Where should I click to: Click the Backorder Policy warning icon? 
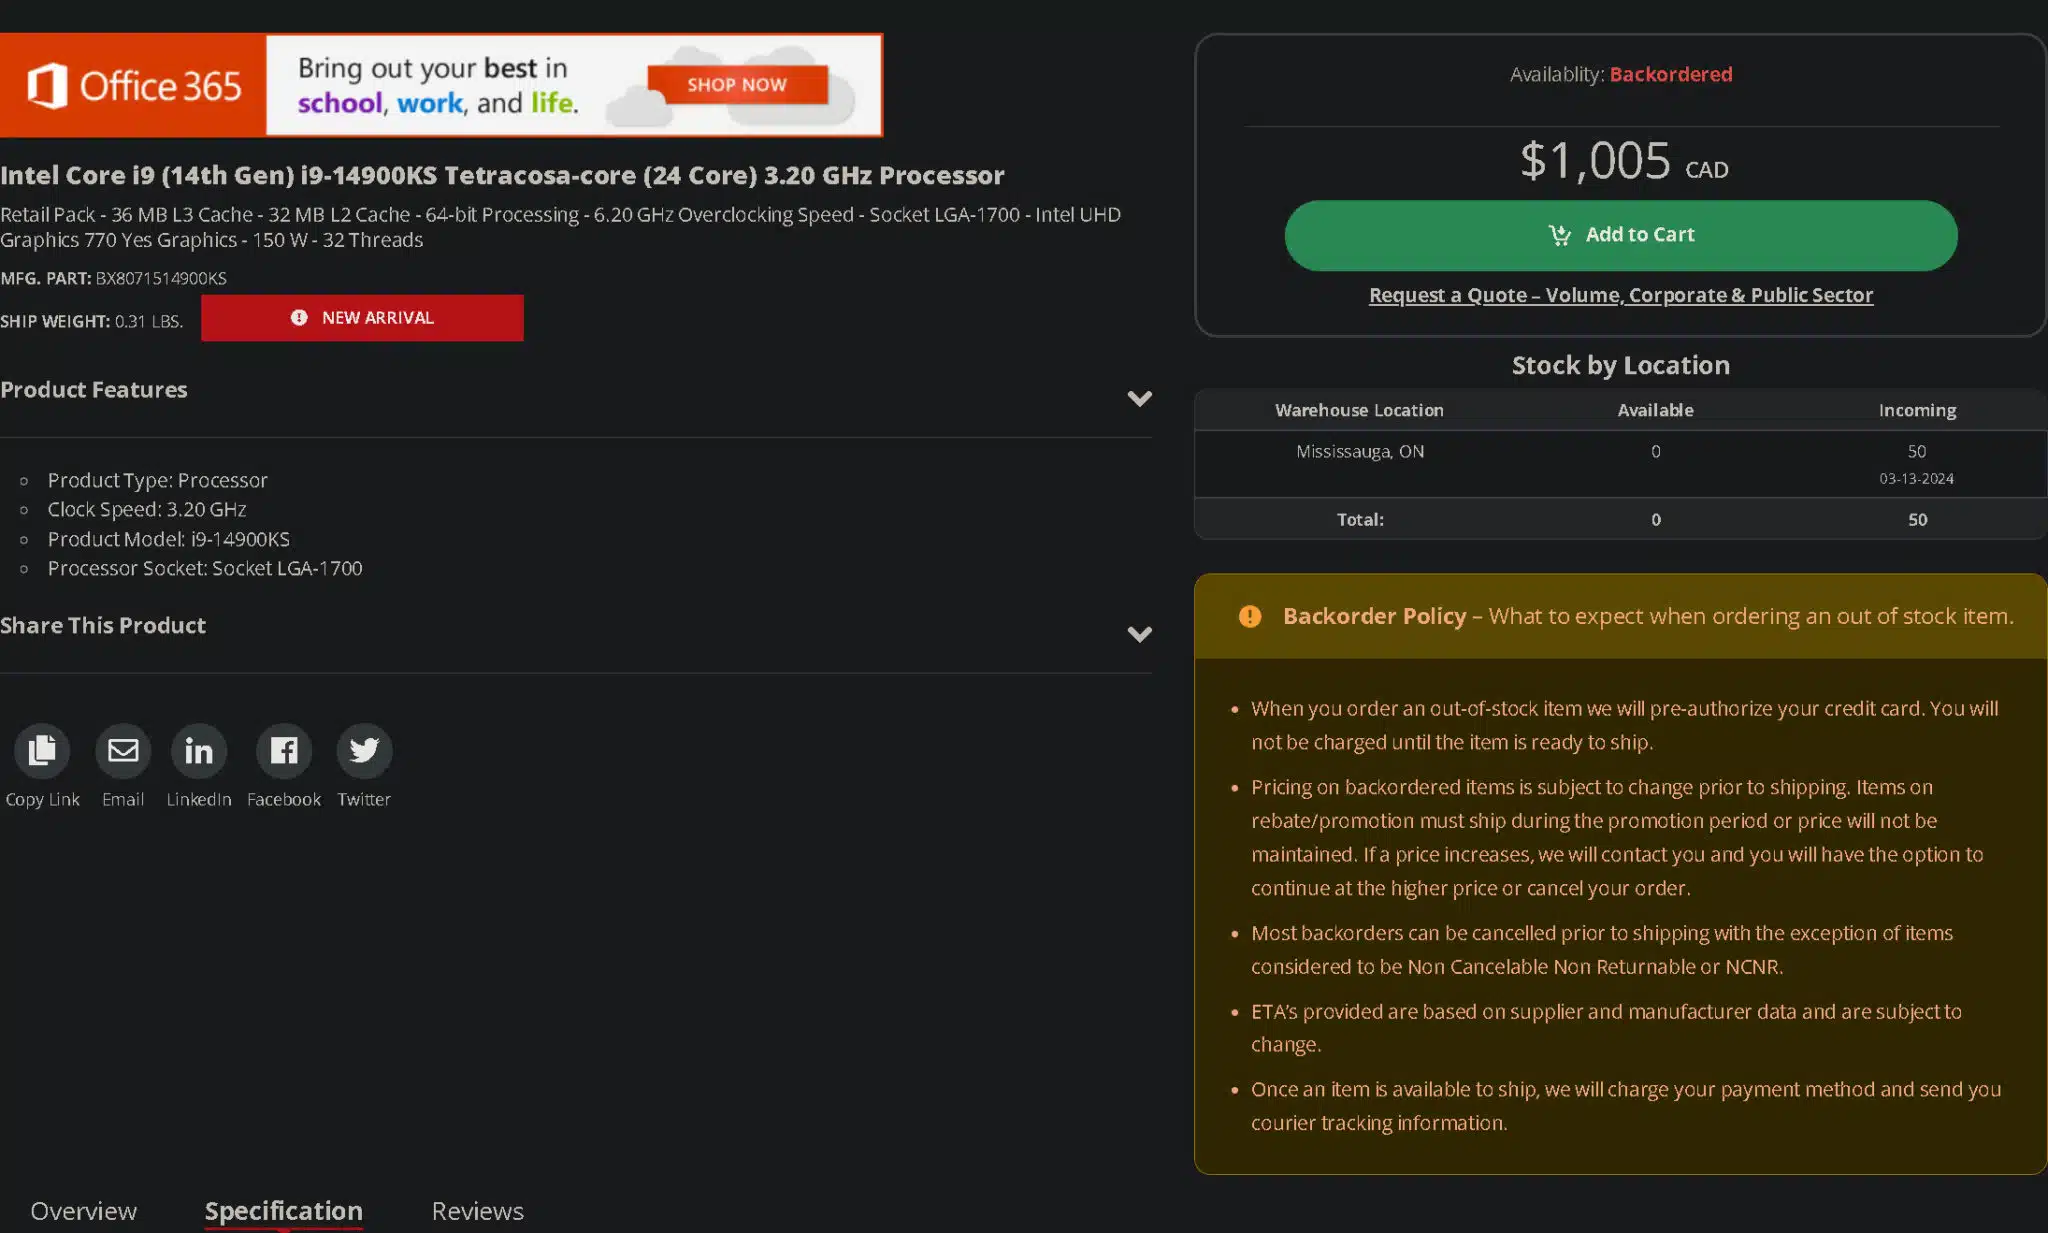click(1250, 616)
